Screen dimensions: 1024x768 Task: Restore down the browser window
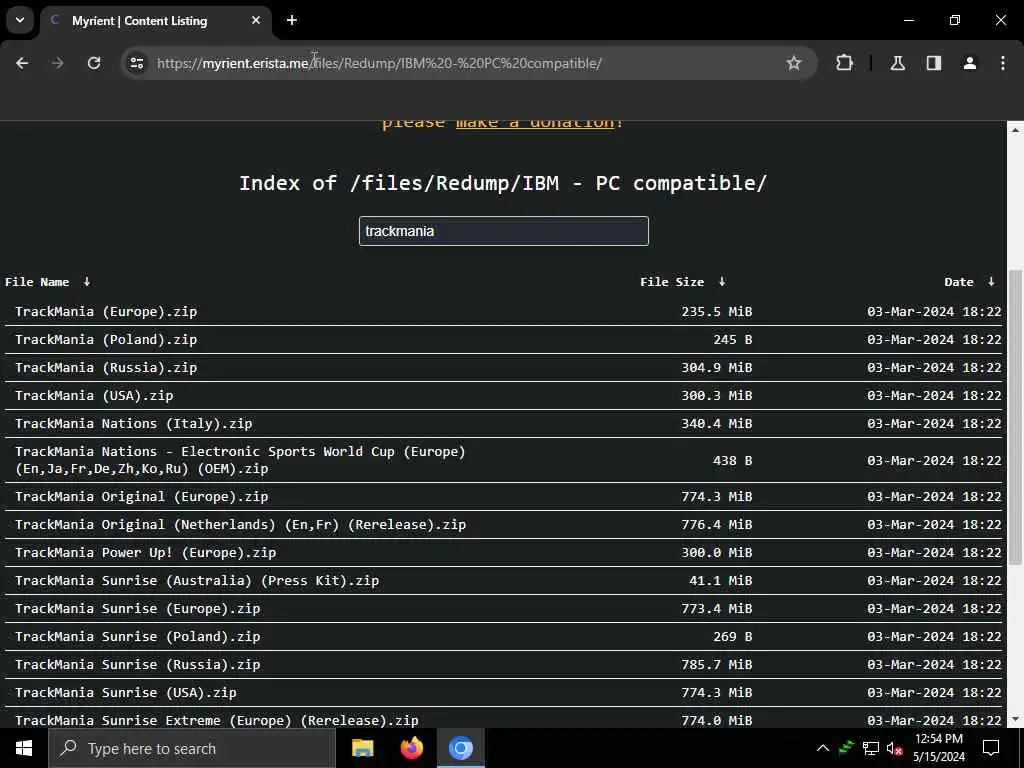(x=955, y=20)
